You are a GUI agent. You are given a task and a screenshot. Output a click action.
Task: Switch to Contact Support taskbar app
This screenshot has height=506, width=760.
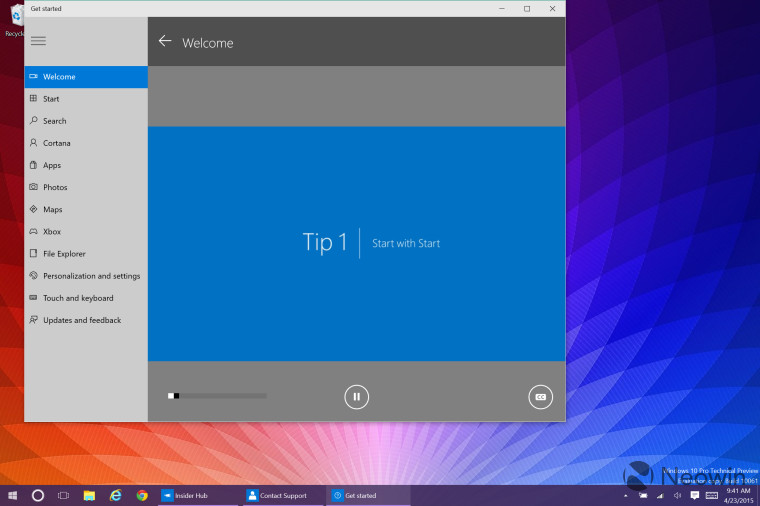(x=283, y=495)
